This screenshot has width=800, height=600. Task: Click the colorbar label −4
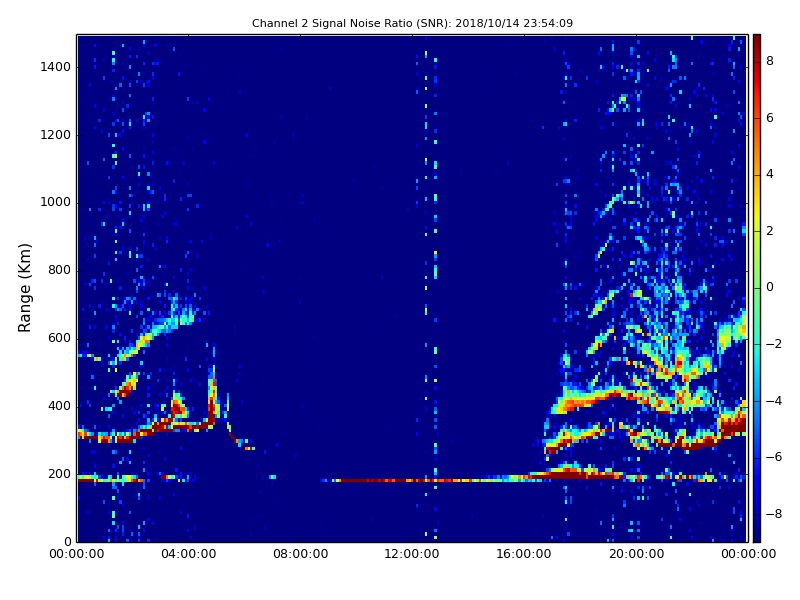click(x=774, y=401)
